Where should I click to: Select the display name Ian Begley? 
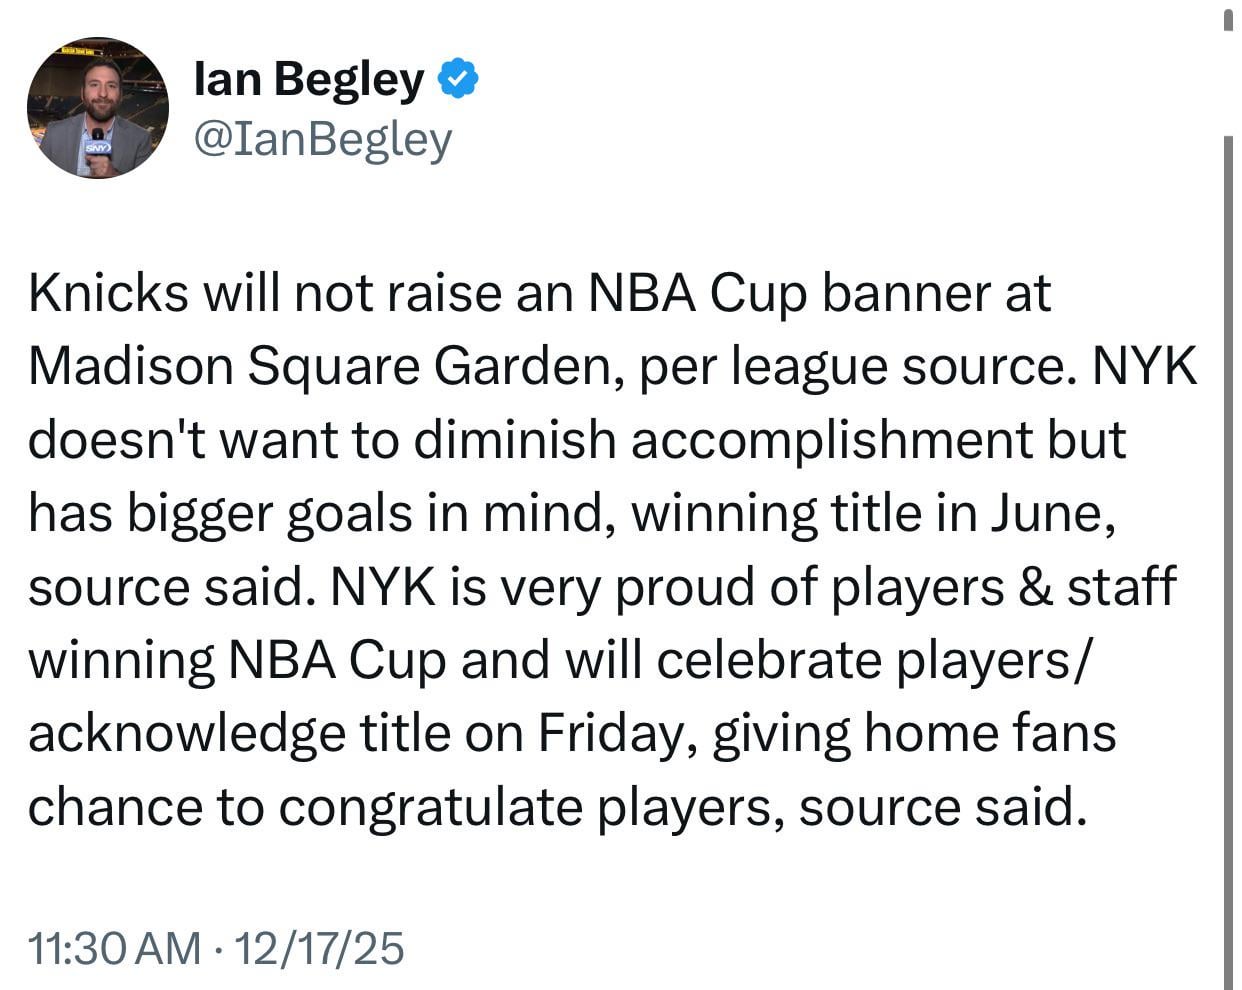click(308, 78)
